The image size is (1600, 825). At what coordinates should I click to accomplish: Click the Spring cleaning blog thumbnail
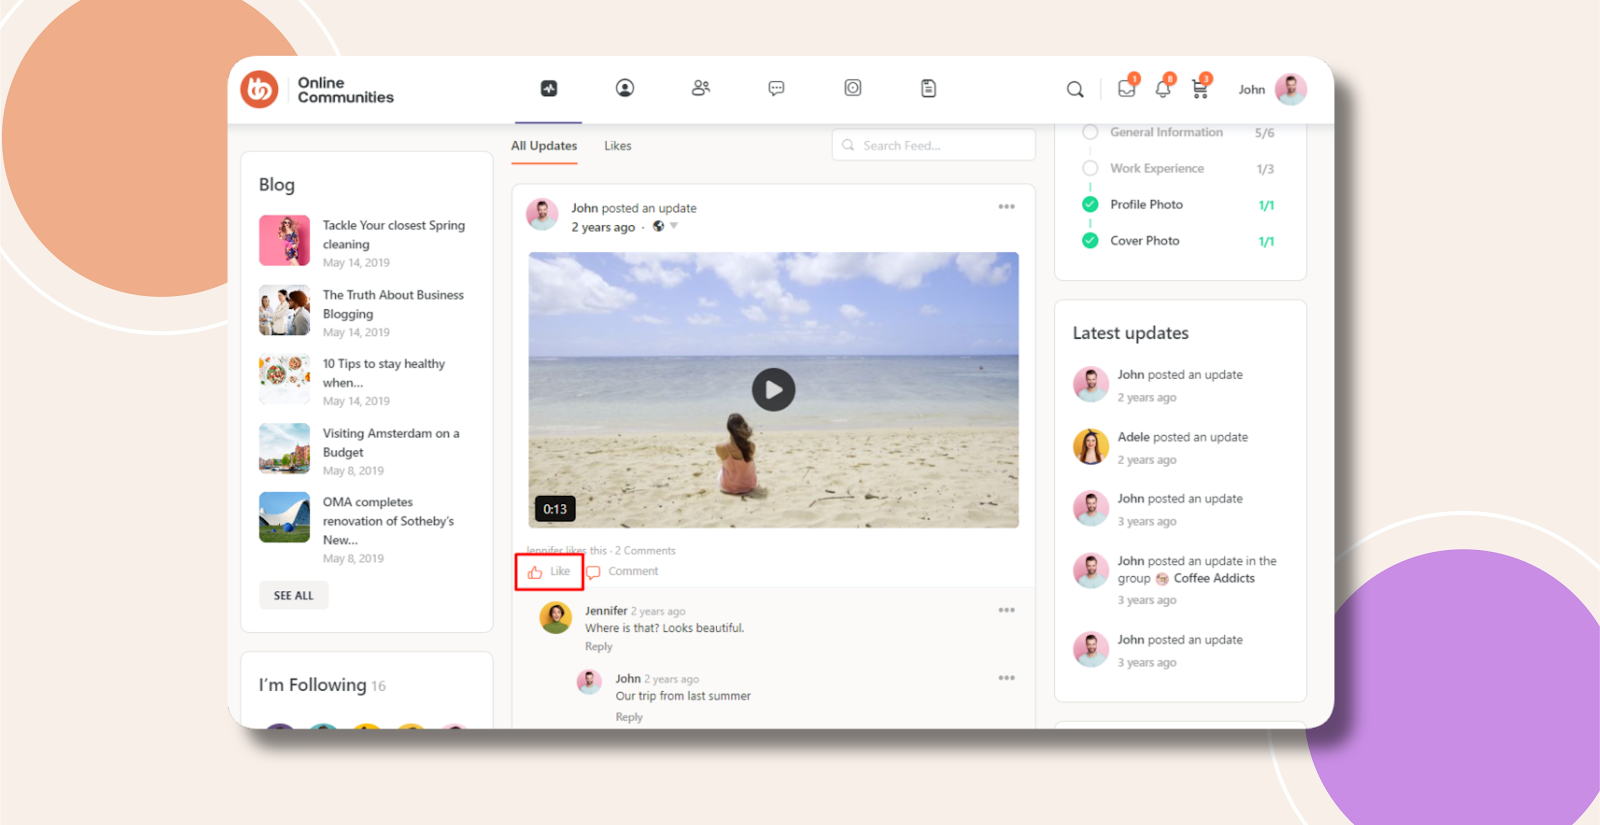point(284,240)
